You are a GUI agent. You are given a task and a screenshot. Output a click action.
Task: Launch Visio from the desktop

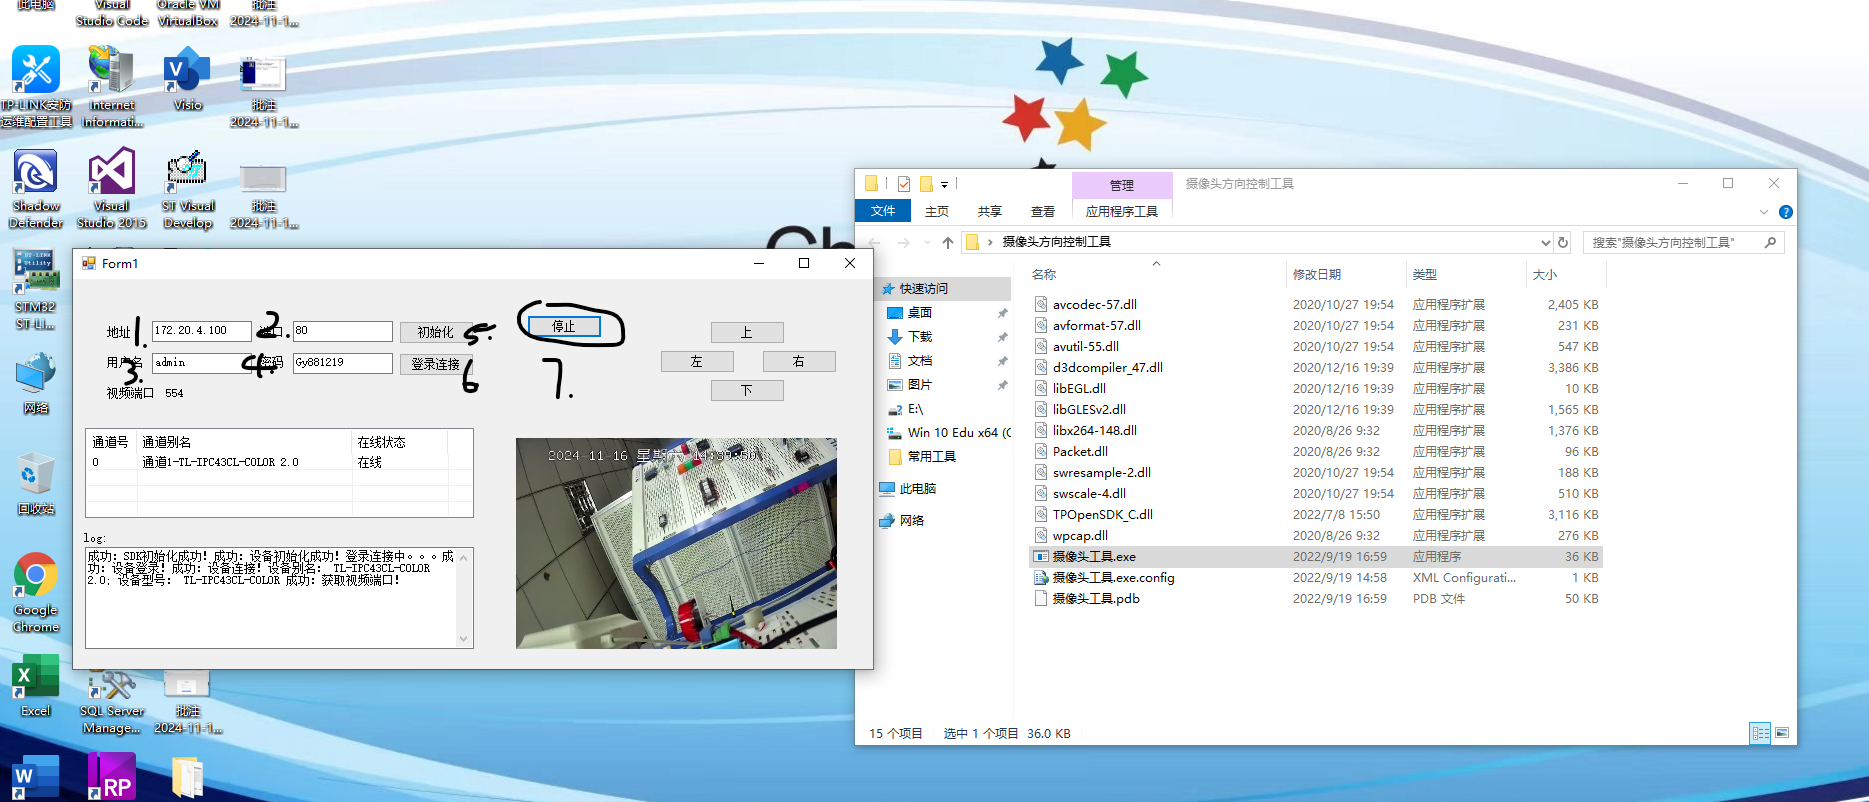[x=187, y=78]
